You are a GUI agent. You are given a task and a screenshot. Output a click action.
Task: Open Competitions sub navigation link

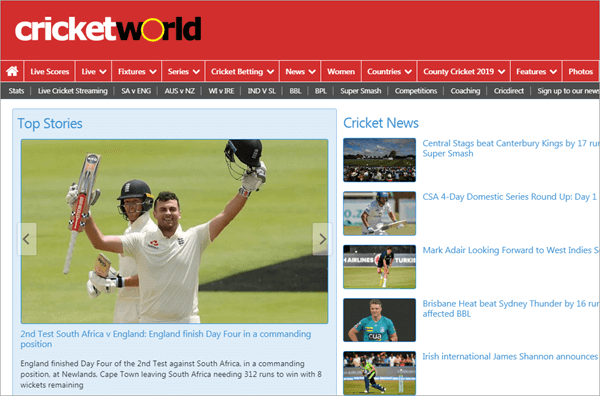416,91
